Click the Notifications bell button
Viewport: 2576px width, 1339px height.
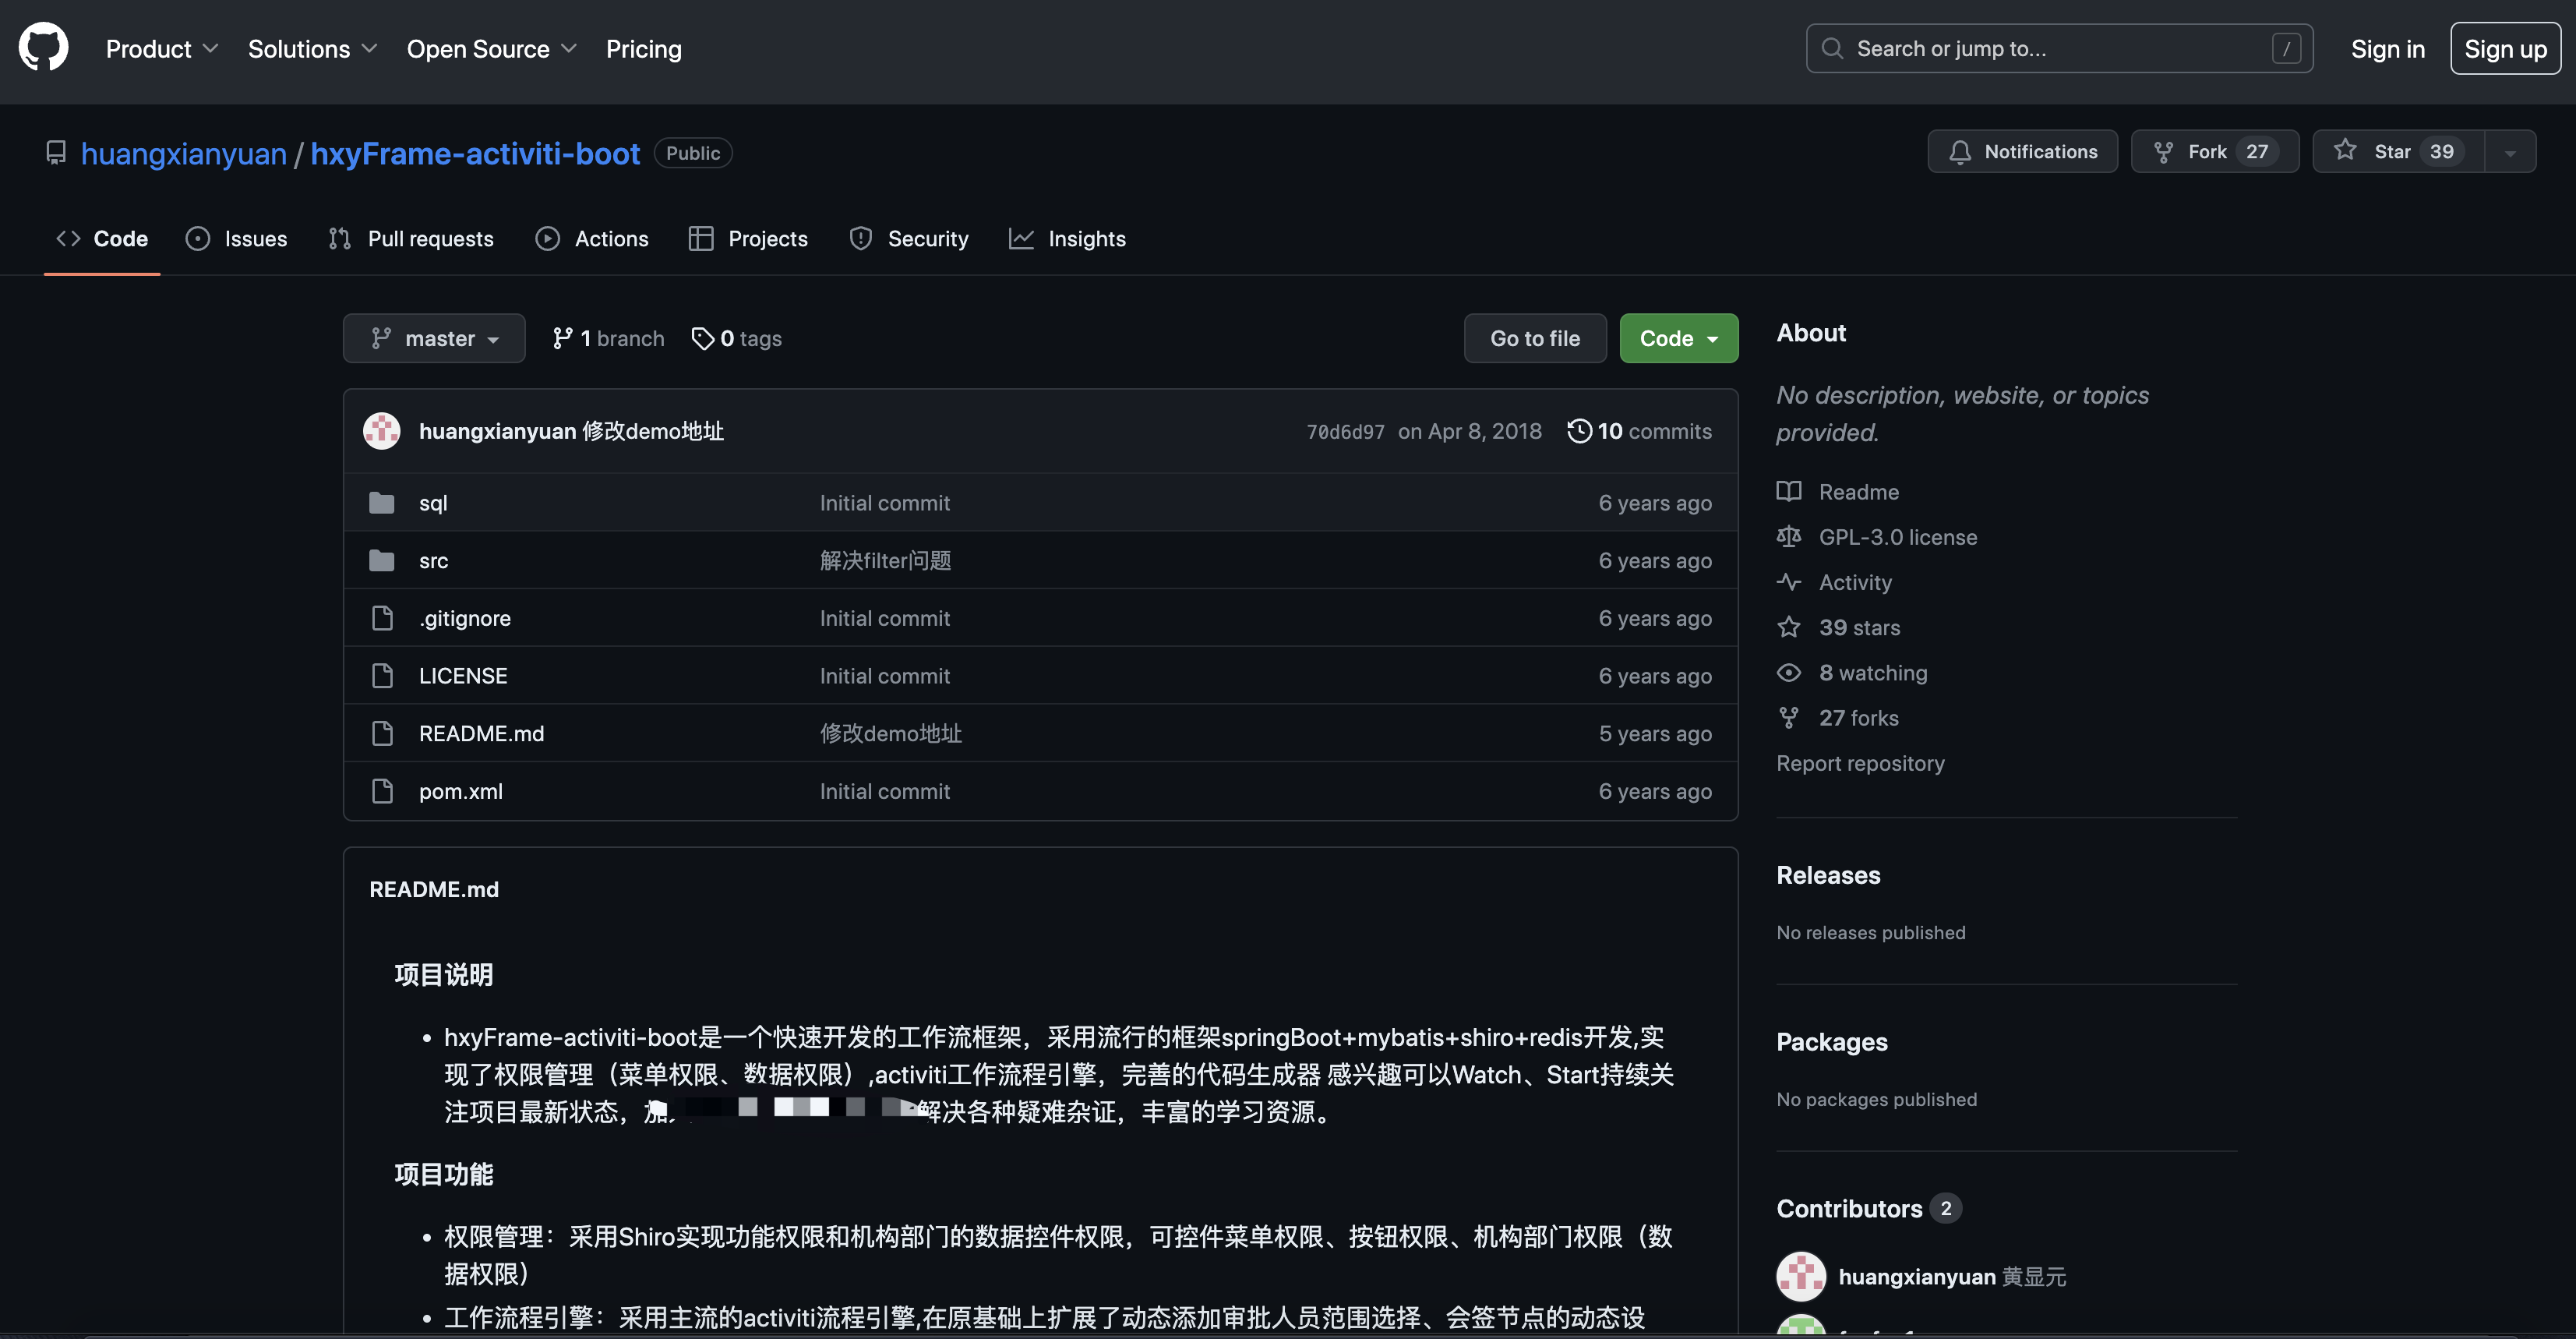point(2022,151)
